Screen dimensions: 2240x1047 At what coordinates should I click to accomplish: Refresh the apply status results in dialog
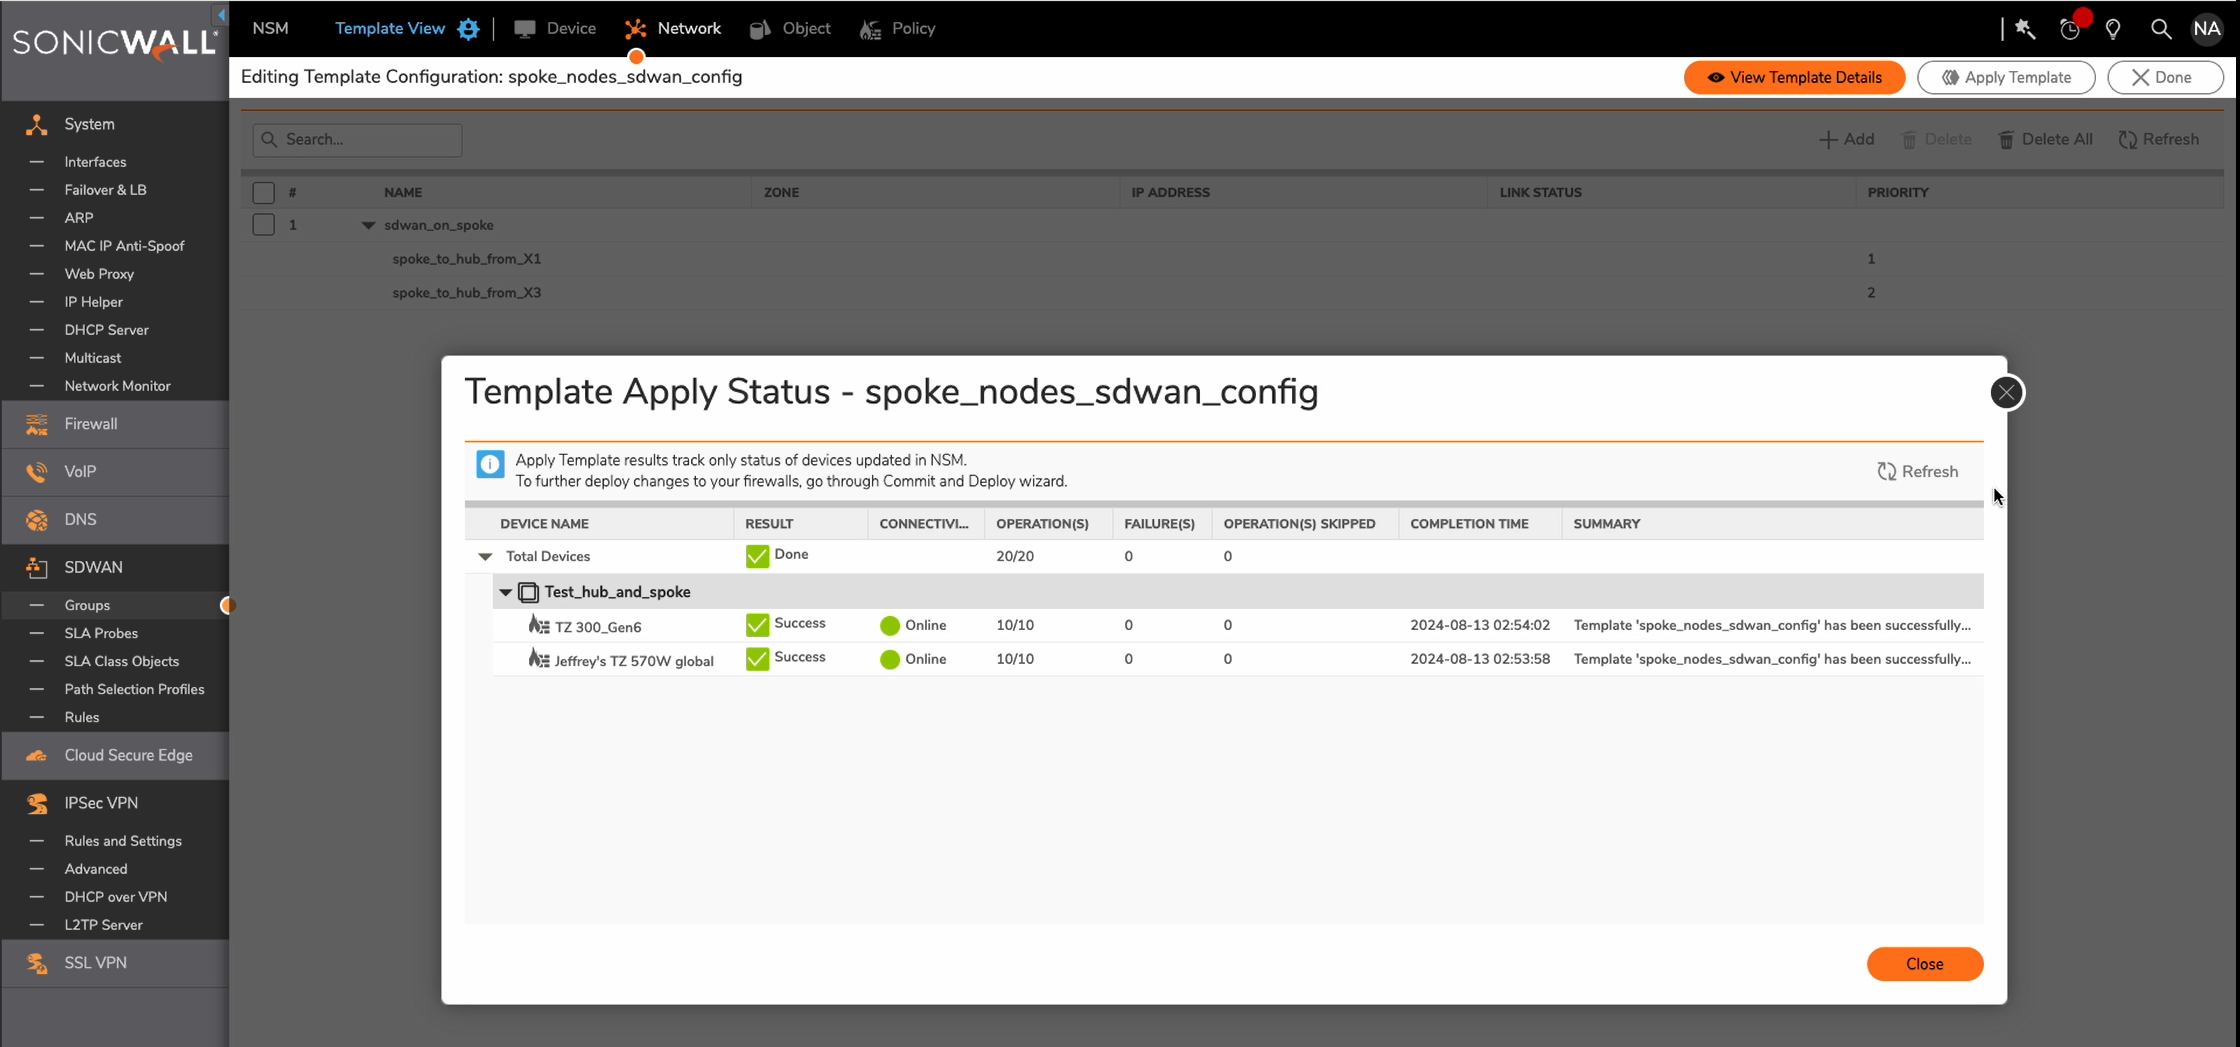pyautogui.click(x=1917, y=471)
